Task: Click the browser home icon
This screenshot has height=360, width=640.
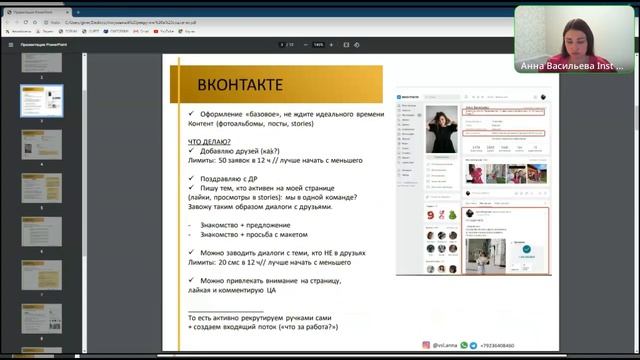Action: pyautogui.click(x=36, y=22)
